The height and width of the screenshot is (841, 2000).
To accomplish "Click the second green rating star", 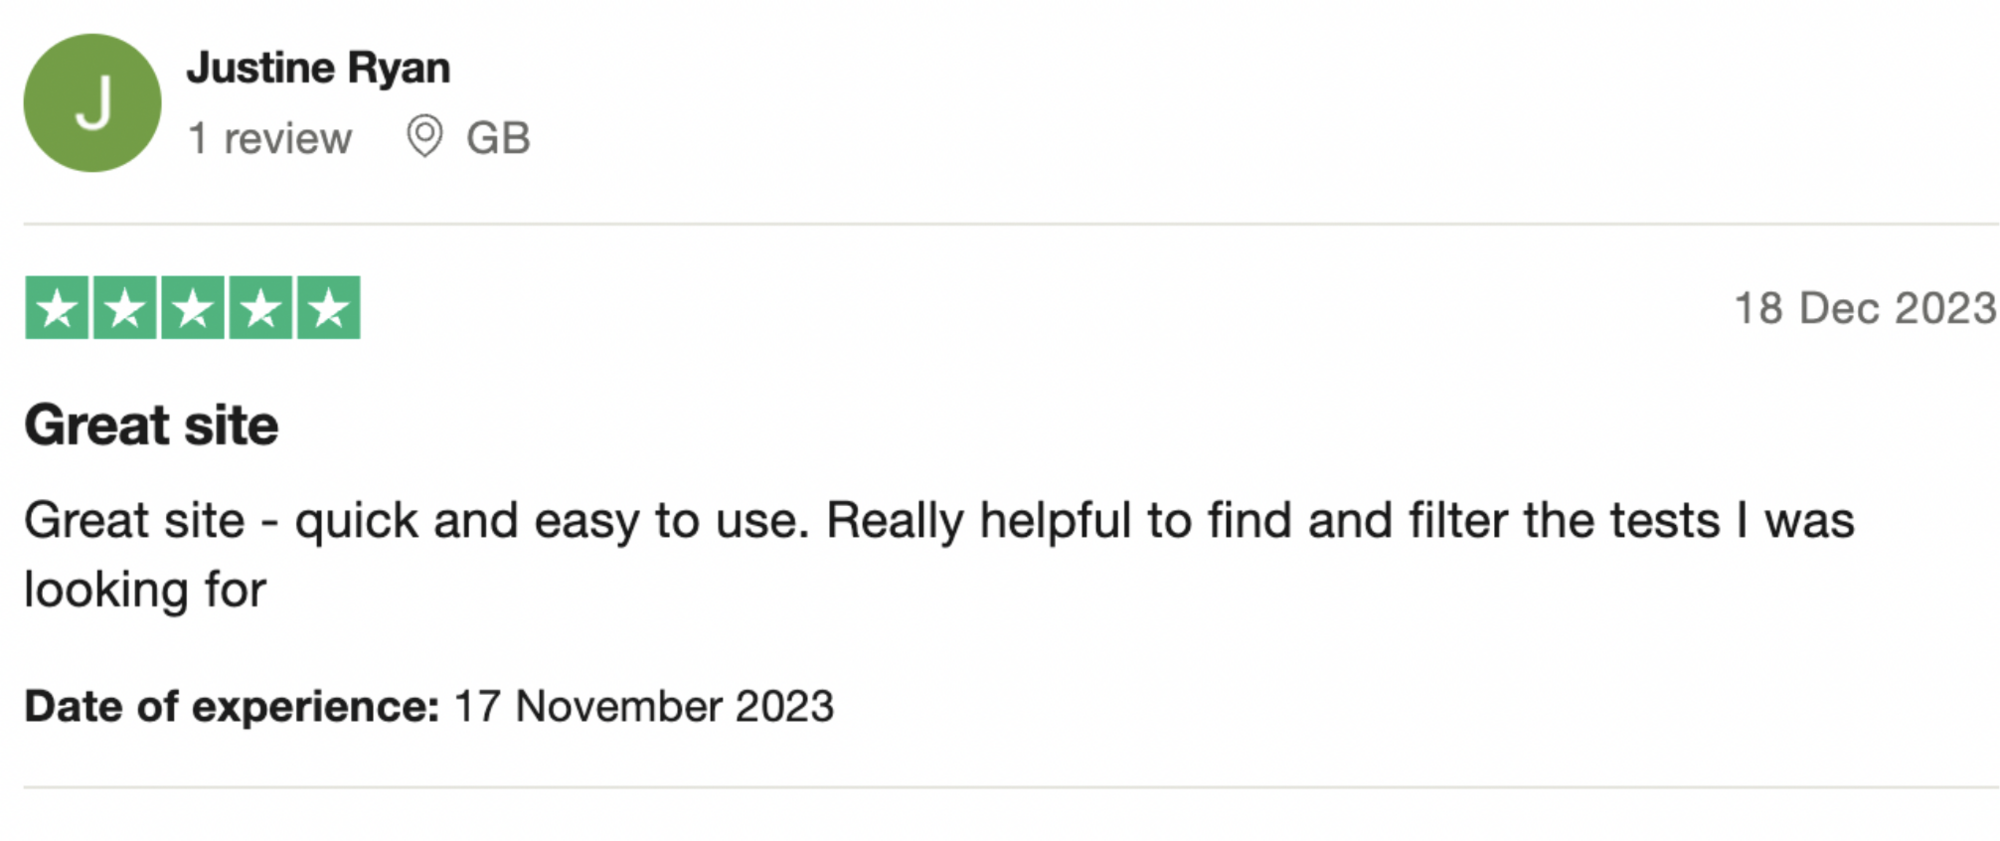I will click(125, 308).
